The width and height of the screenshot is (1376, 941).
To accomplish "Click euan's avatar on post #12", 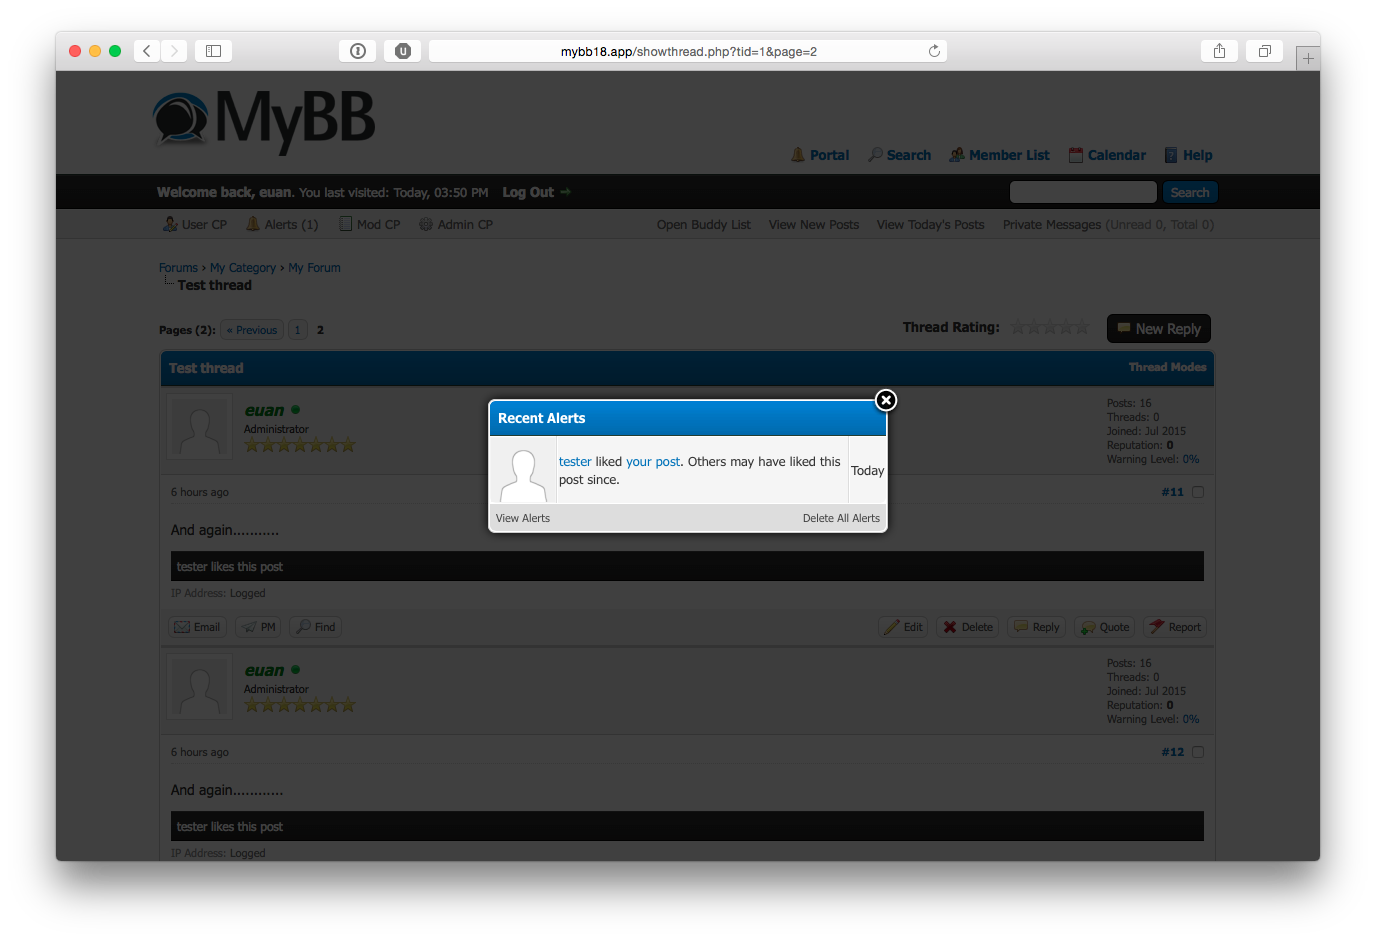I will coord(200,687).
